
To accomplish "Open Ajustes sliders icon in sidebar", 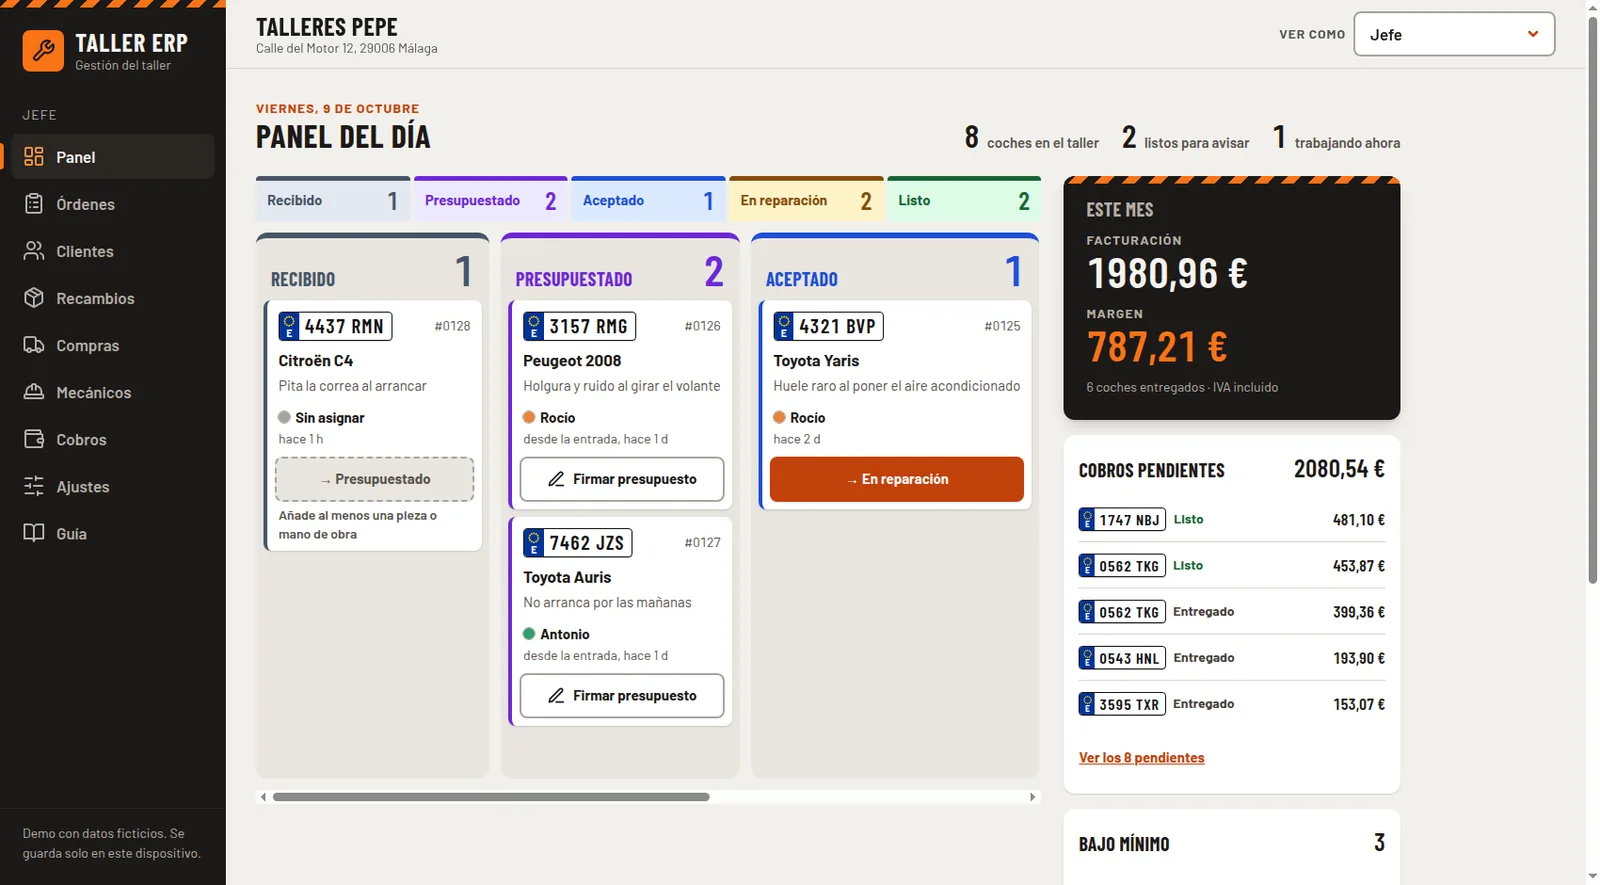I will [34, 486].
